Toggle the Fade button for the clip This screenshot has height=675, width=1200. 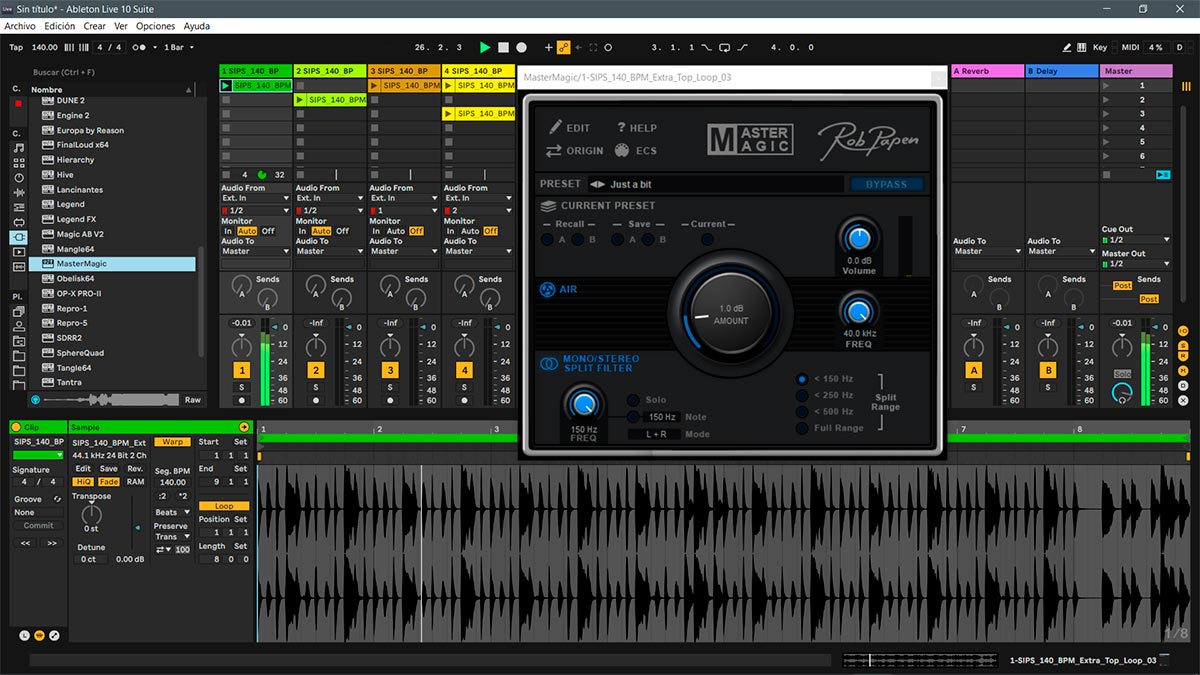pos(109,482)
